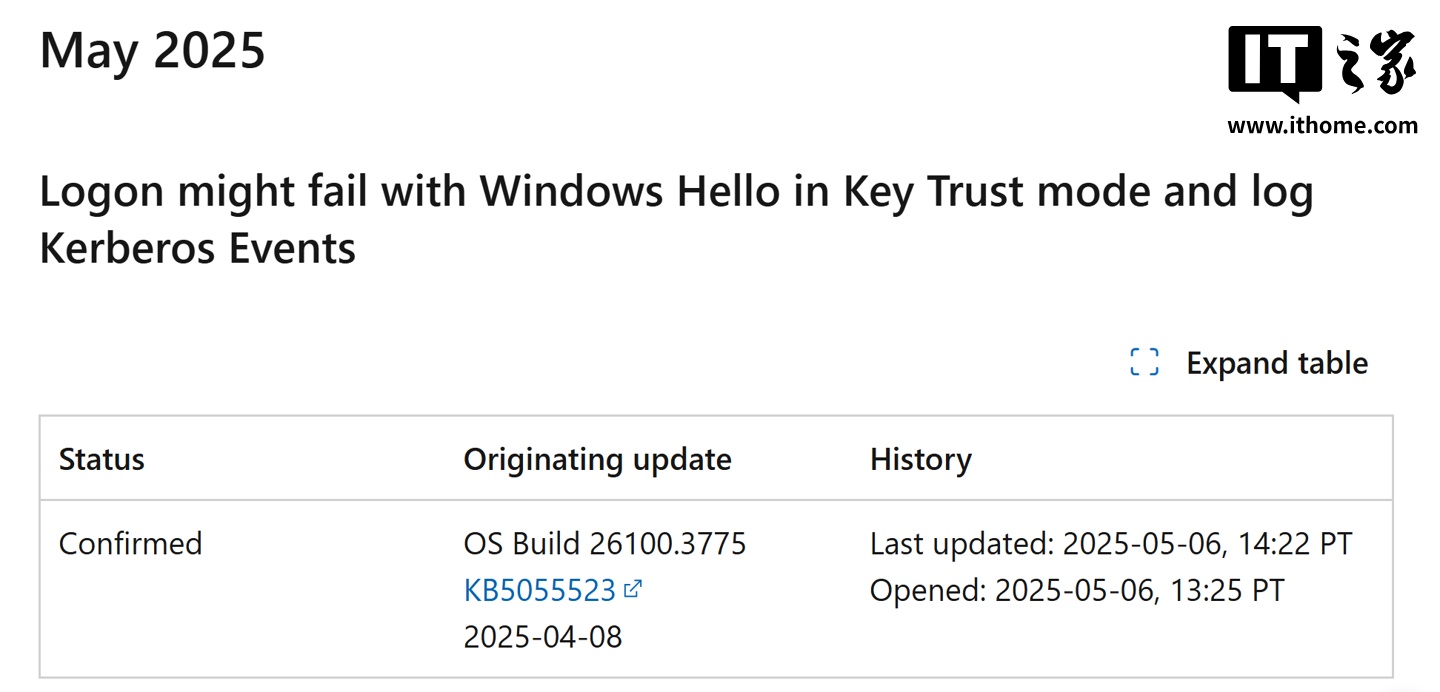The height and width of the screenshot is (692, 1440).
Task: Click the OS Build 26100.3775 text
Action: click(605, 544)
